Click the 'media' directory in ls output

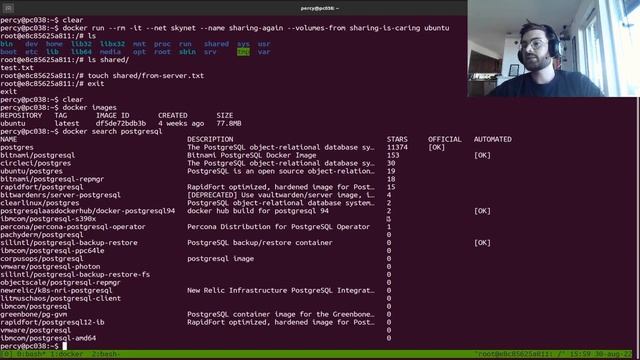[x=110, y=52]
